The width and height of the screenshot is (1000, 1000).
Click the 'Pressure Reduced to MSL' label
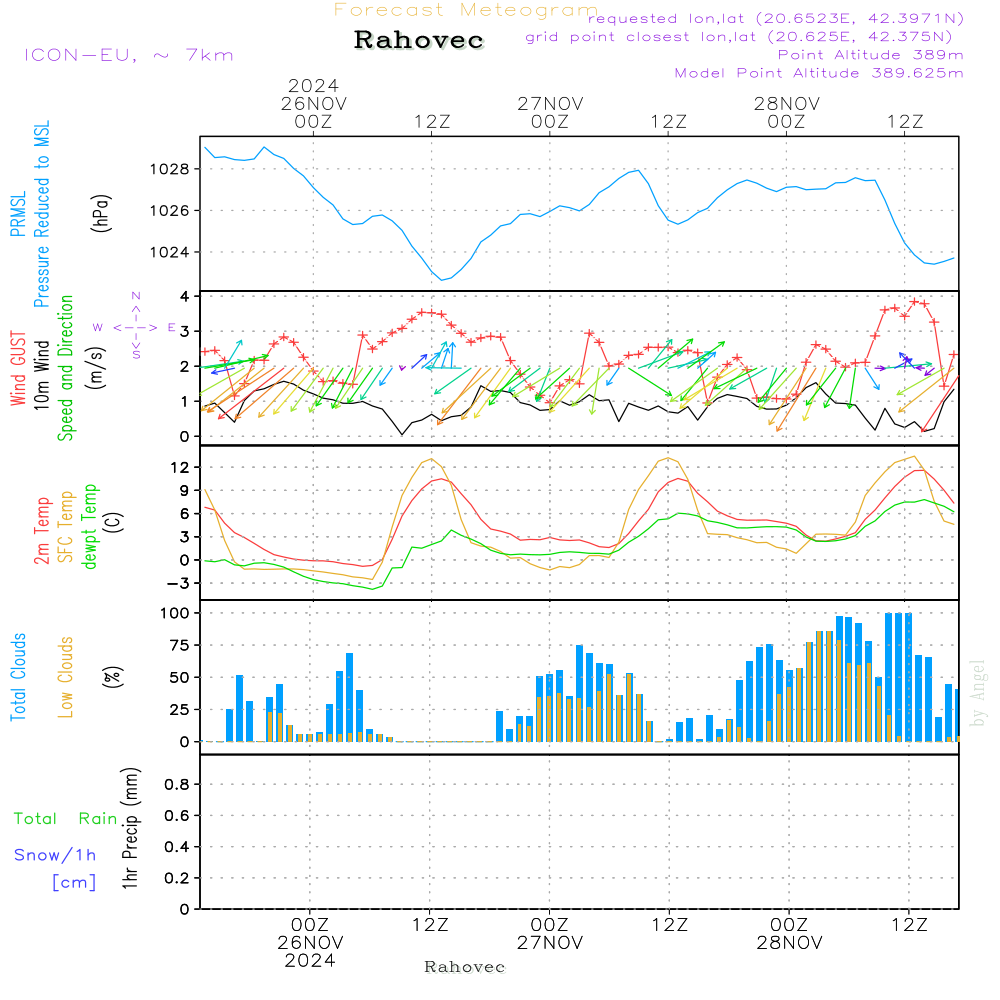[41, 214]
